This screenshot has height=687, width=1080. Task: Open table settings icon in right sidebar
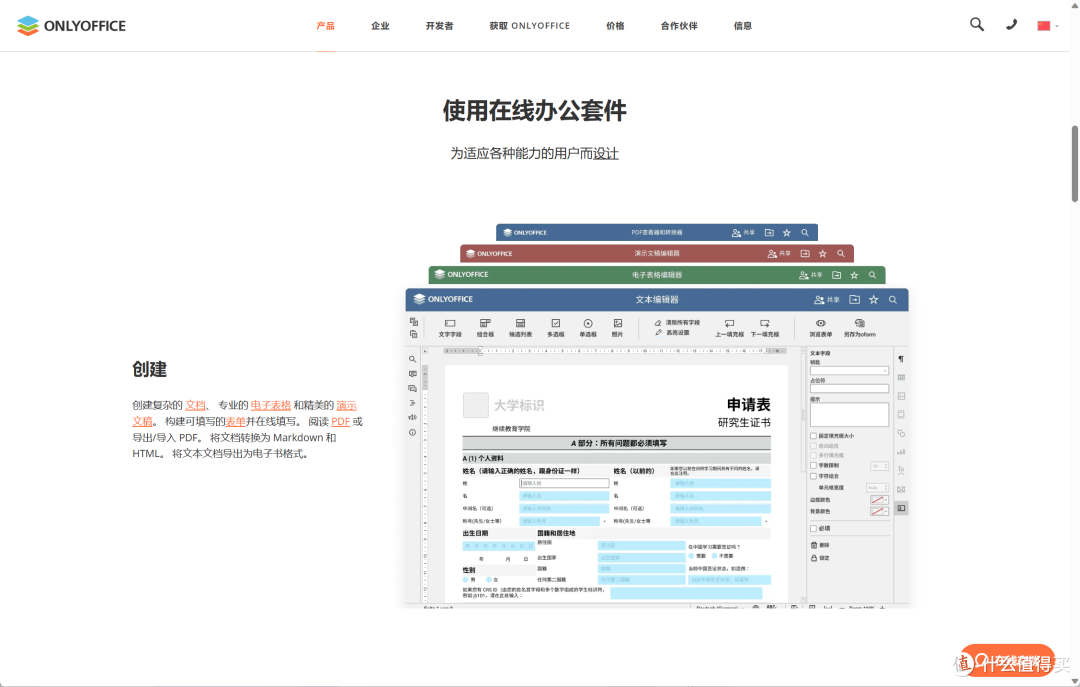click(x=901, y=378)
